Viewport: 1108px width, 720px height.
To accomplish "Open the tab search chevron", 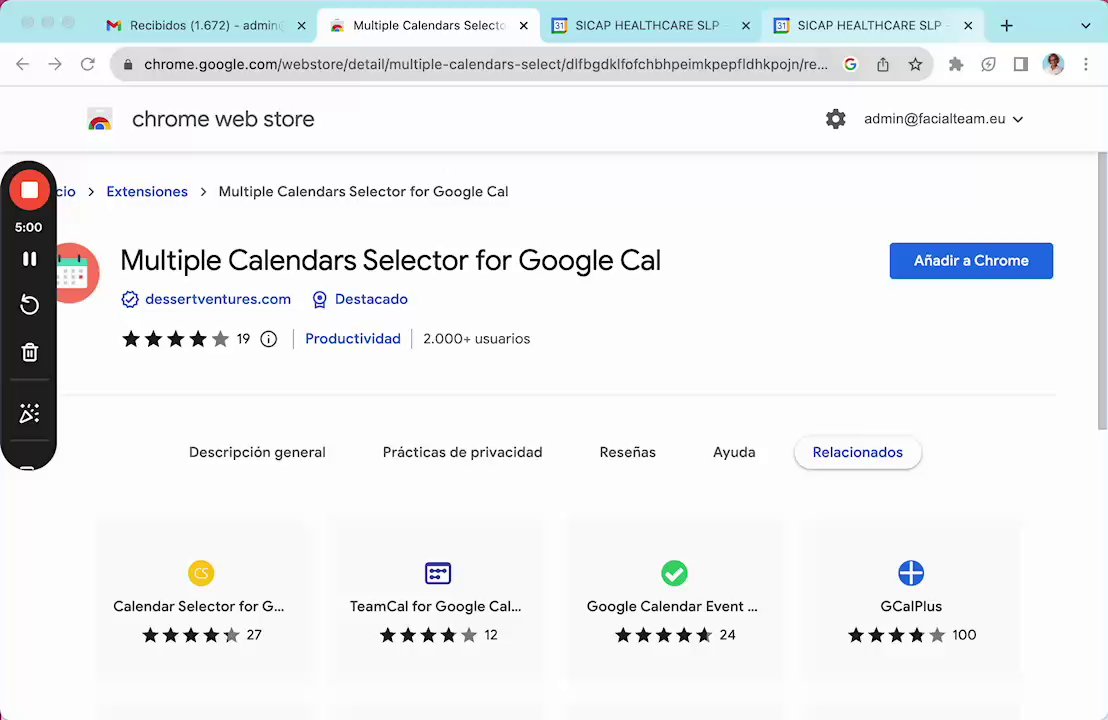I will point(1086,26).
